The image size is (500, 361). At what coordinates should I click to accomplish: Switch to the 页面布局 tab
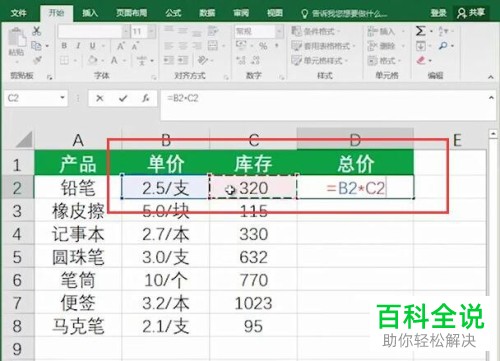131,13
